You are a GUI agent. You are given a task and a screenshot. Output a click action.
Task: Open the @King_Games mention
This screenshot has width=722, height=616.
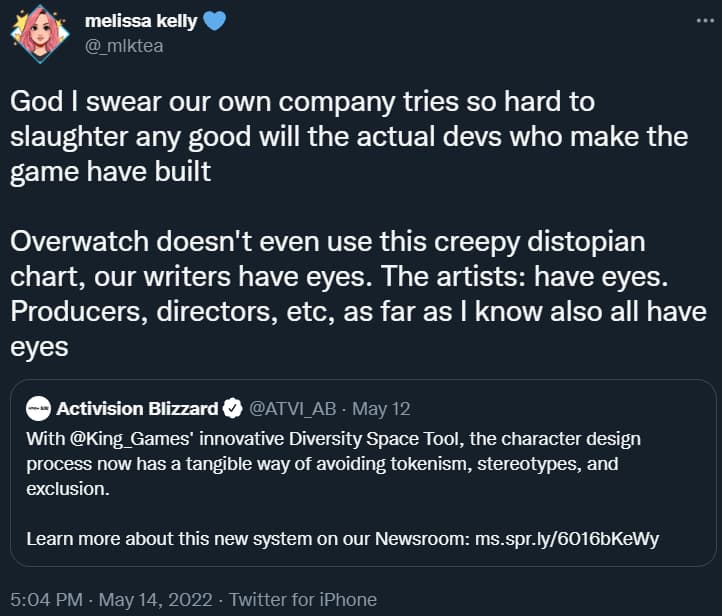129,439
